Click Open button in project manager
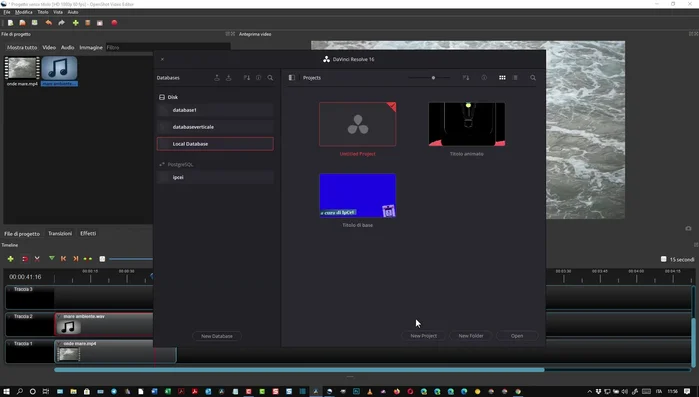Viewport: 699px width, 397px height. coord(517,336)
